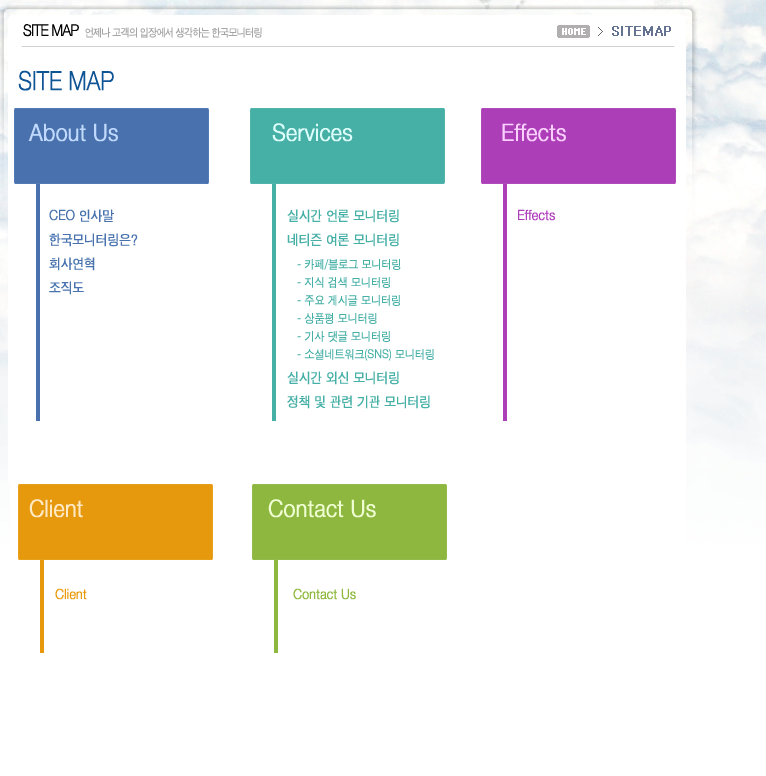Open 실시간 외신 모니터링 link
The width and height of the screenshot is (766, 776).
click(x=343, y=378)
